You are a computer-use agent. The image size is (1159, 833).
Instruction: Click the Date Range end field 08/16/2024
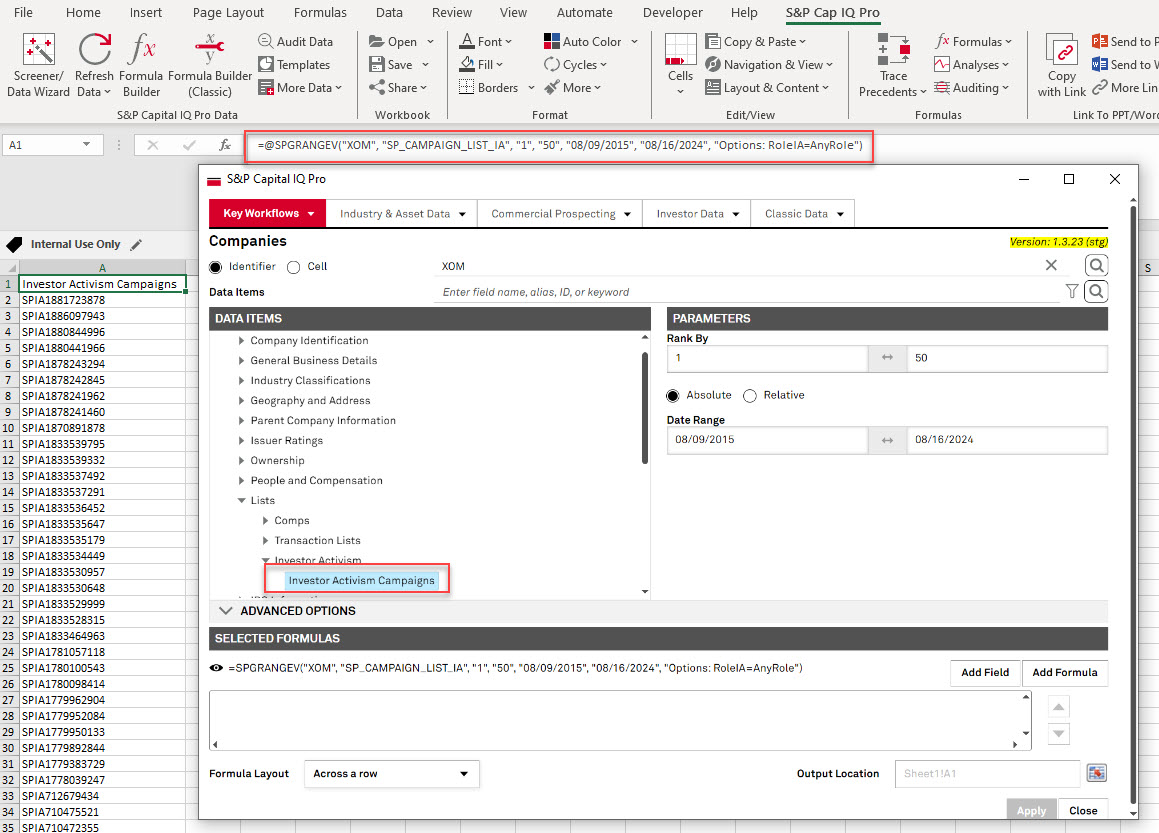pyautogui.click(x=1007, y=439)
